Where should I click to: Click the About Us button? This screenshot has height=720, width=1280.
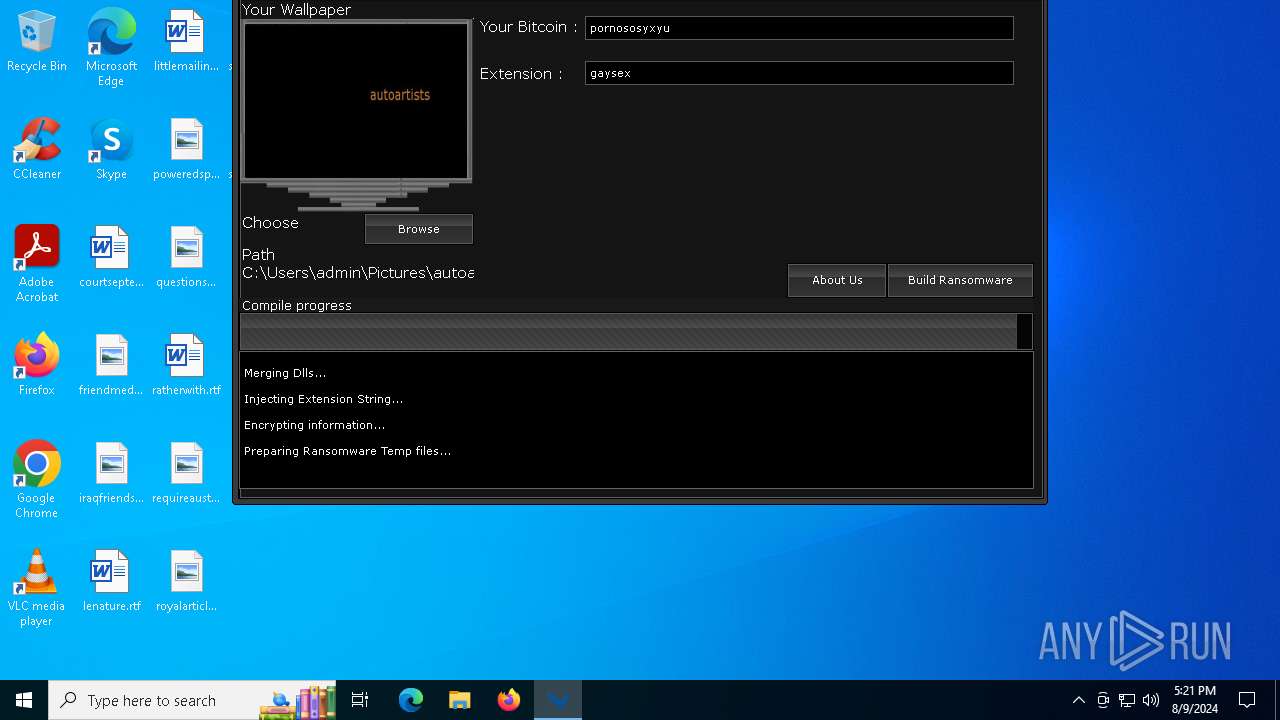coord(837,280)
